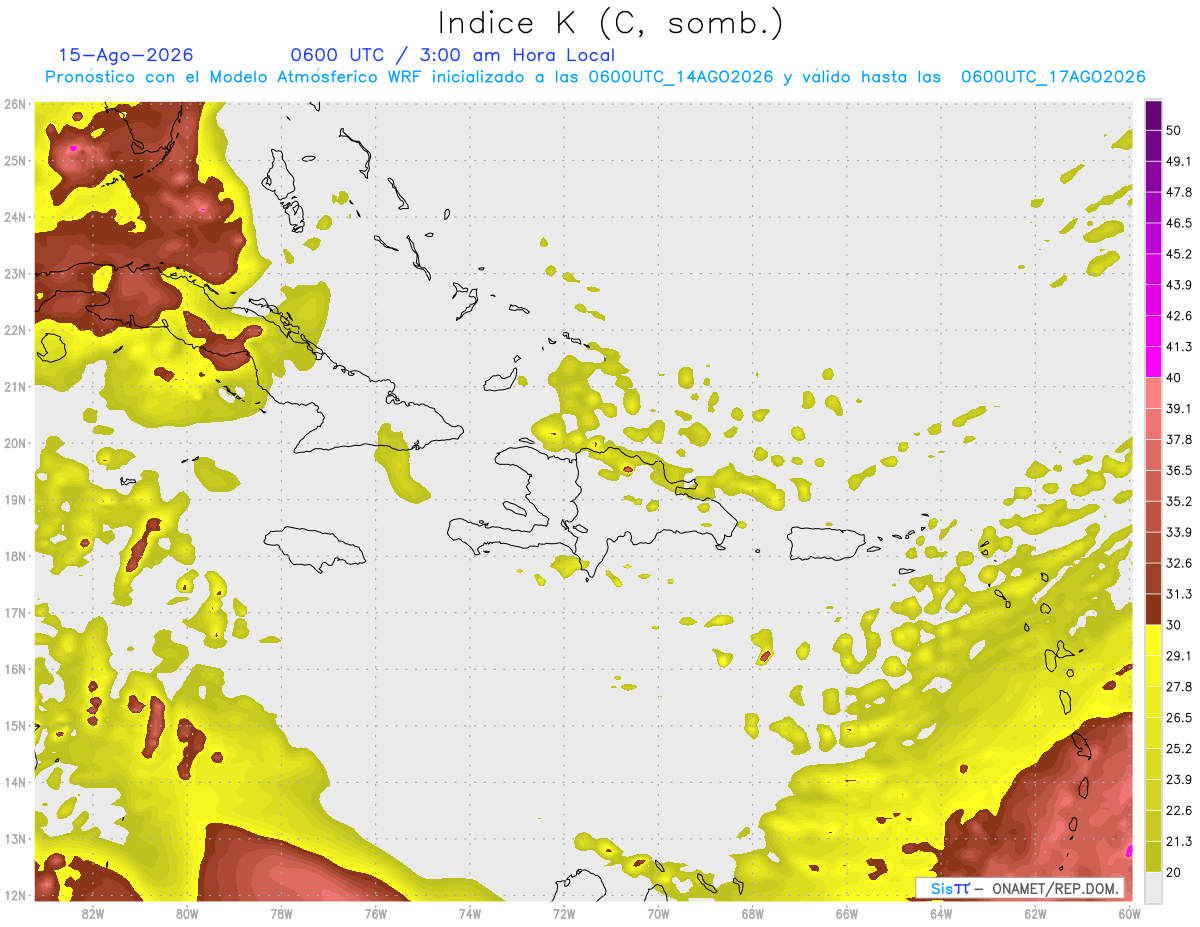This screenshot has height=927, width=1200.
Task: Click the colorbar value 43.9
Action: coord(1179,285)
